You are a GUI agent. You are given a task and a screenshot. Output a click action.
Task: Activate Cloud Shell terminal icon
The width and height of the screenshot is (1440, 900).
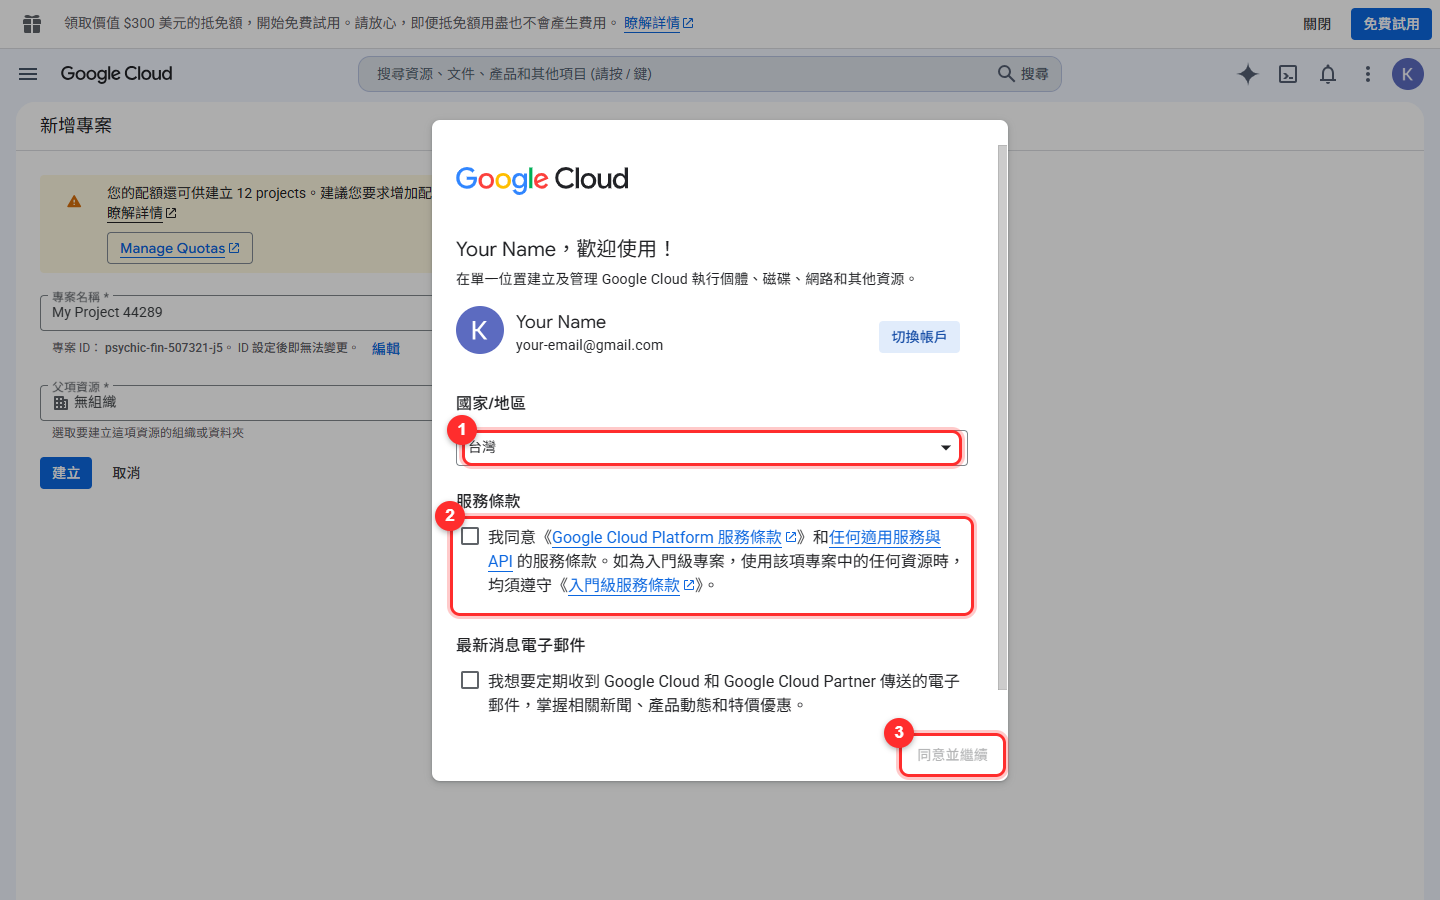(x=1288, y=74)
